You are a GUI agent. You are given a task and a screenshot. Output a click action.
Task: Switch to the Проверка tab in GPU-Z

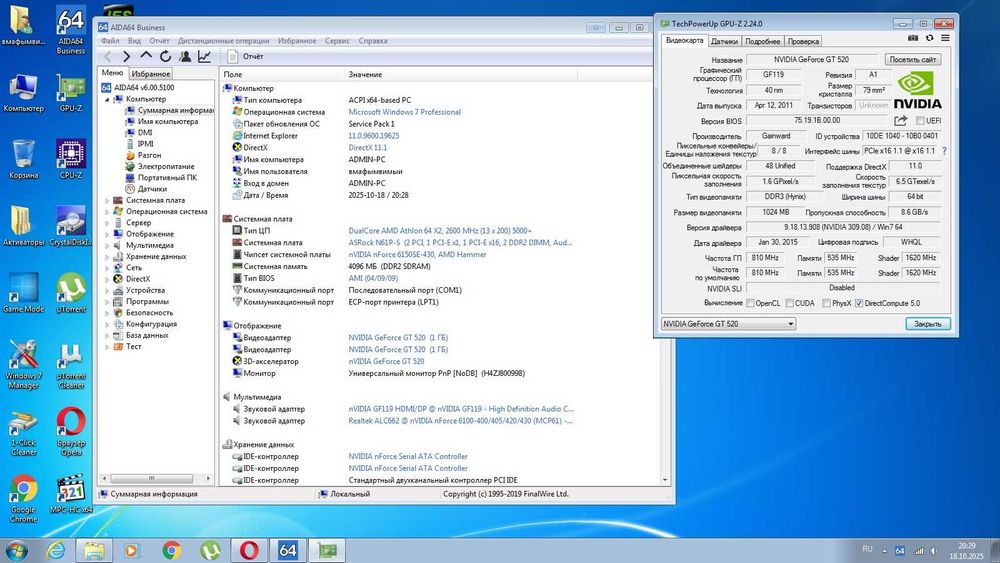coord(803,41)
